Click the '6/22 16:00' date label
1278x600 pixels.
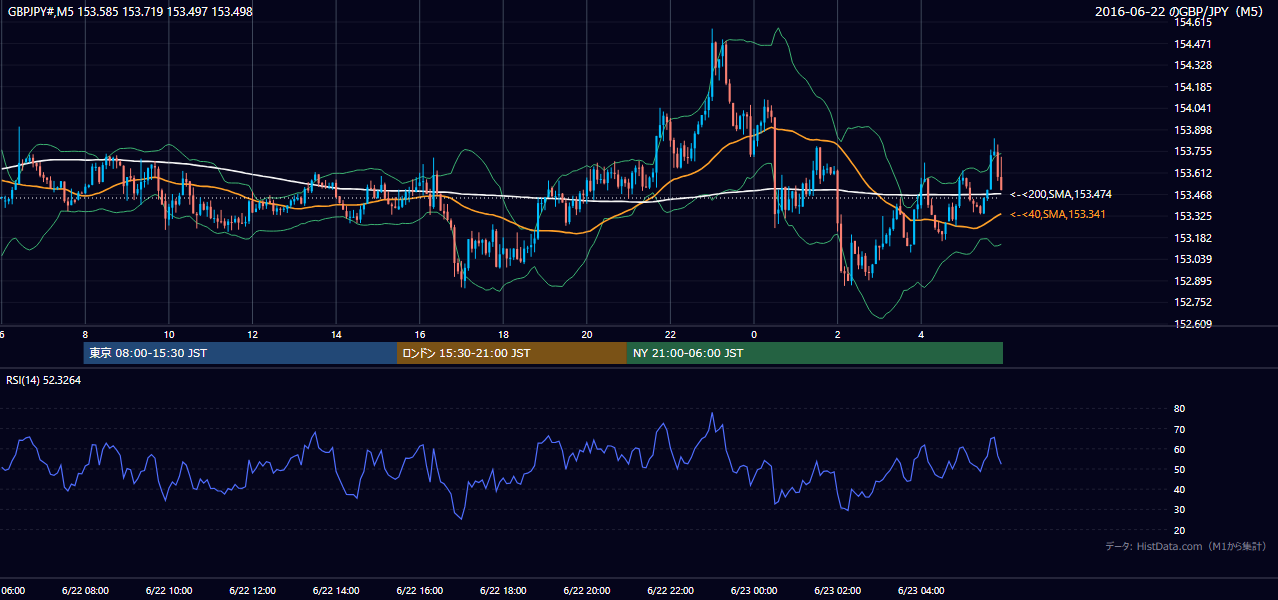point(419,590)
